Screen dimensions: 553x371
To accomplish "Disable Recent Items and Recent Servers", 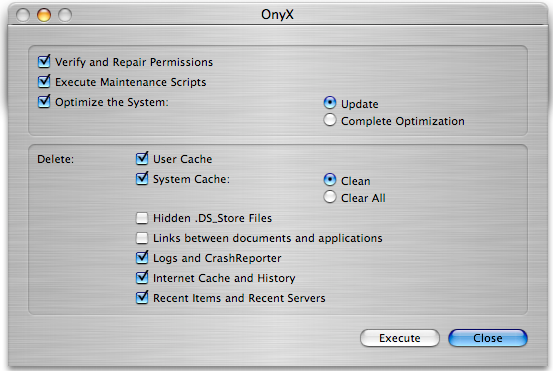I will coord(142,298).
